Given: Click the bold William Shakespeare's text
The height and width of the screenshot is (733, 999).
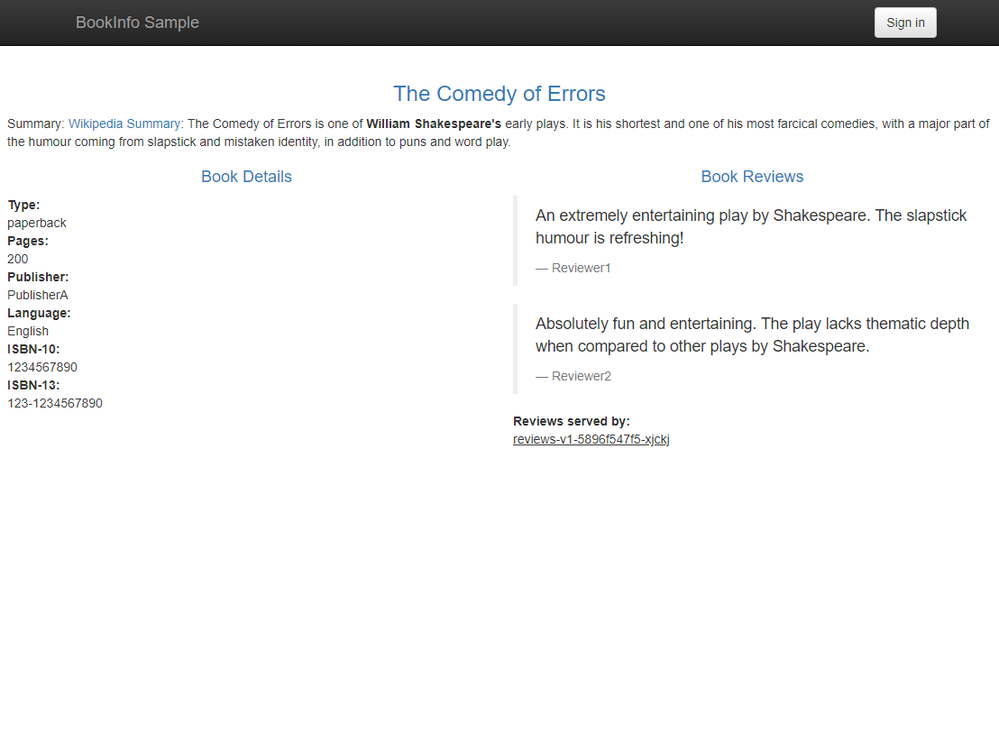Looking at the screenshot, I should tap(434, 124).
